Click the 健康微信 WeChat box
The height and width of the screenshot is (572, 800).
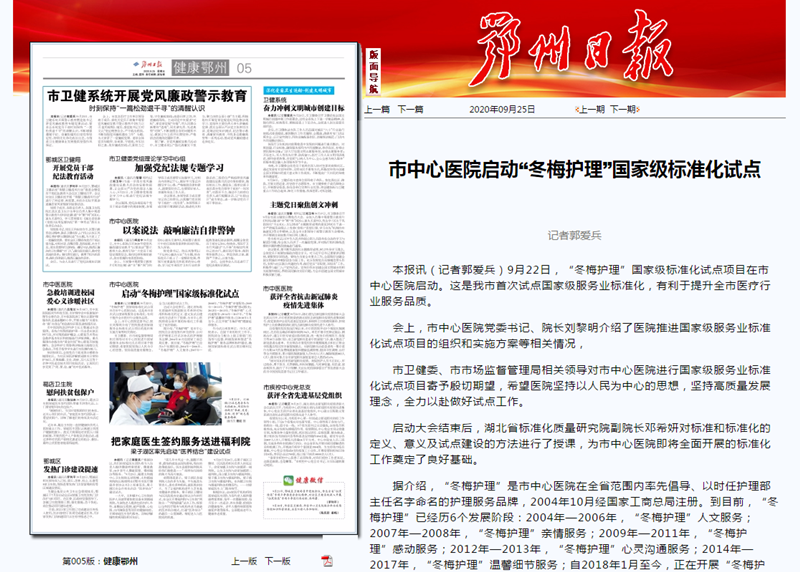[304, 496]
